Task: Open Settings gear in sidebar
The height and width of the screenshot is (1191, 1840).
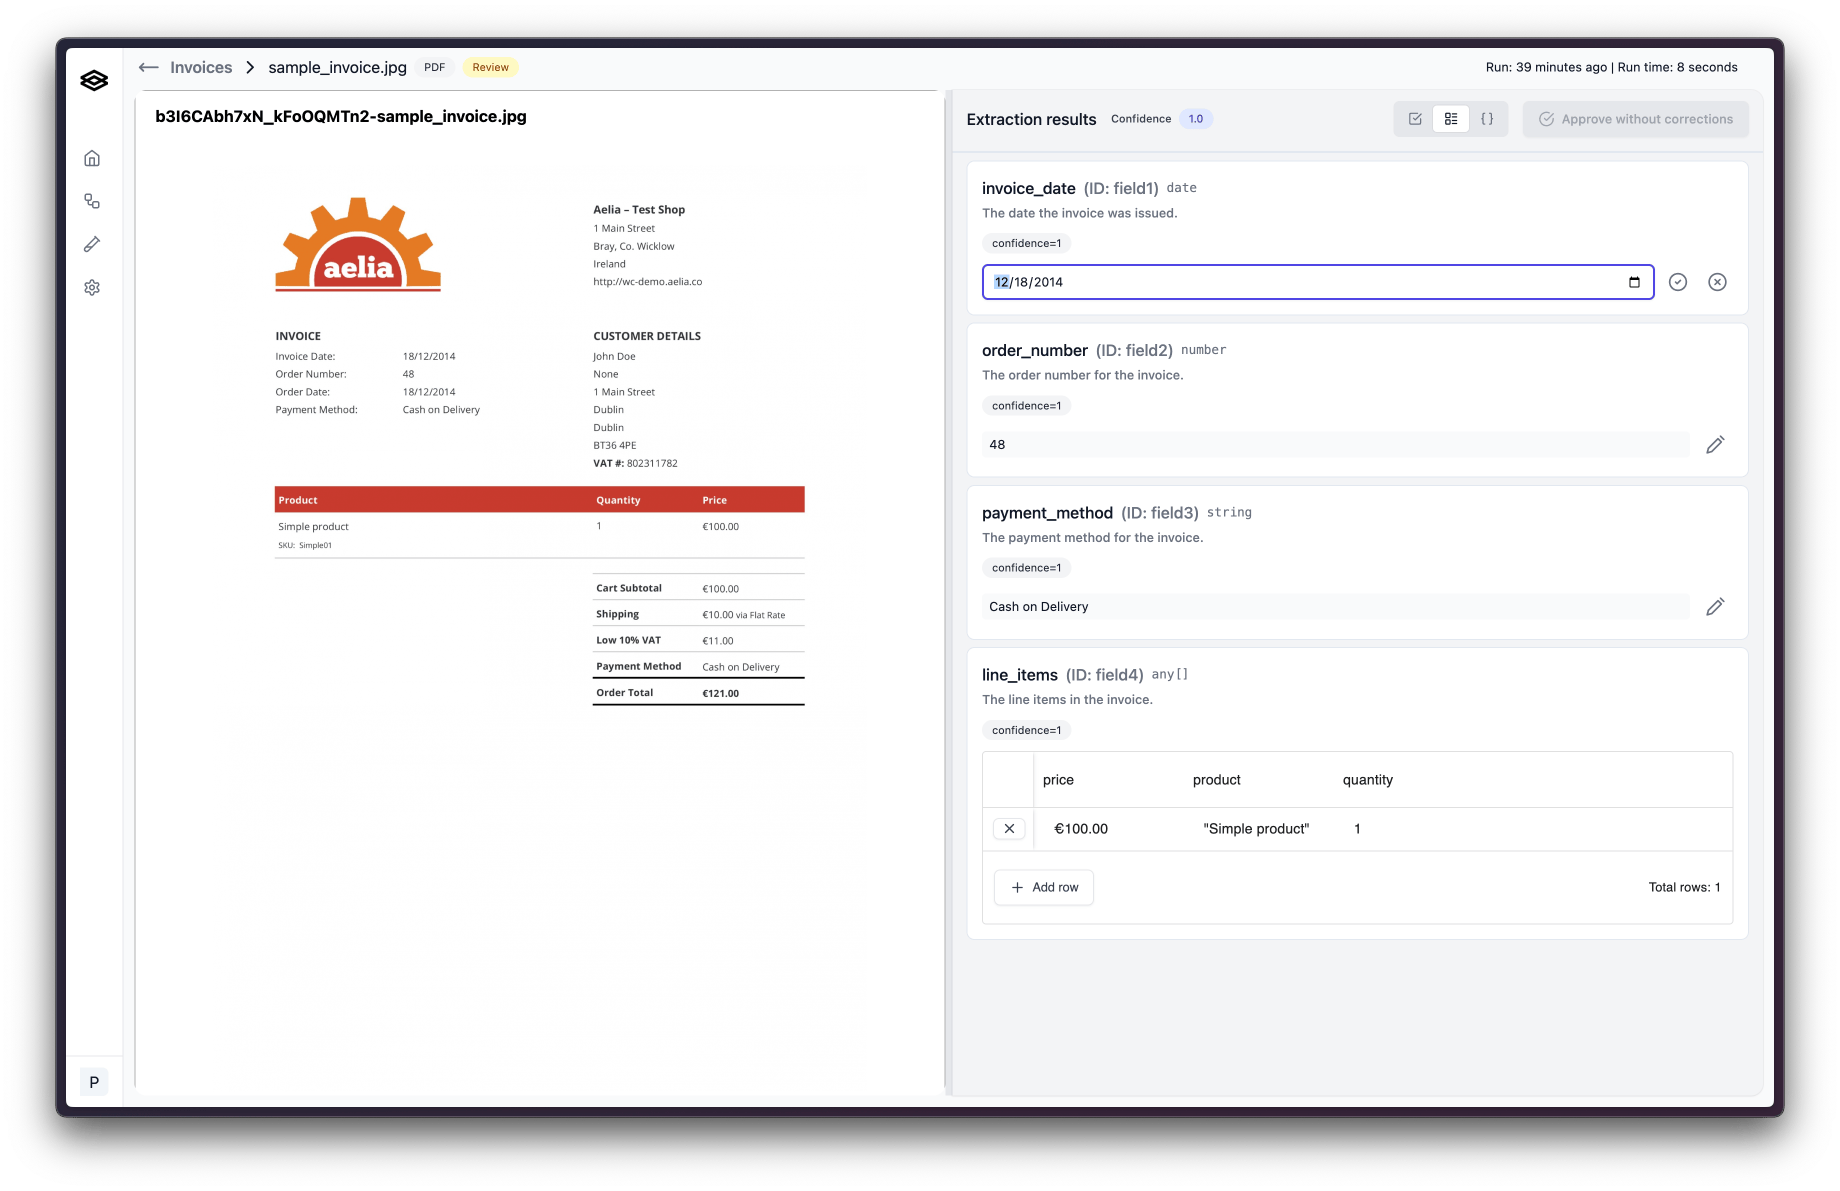Action: (92, 288)
